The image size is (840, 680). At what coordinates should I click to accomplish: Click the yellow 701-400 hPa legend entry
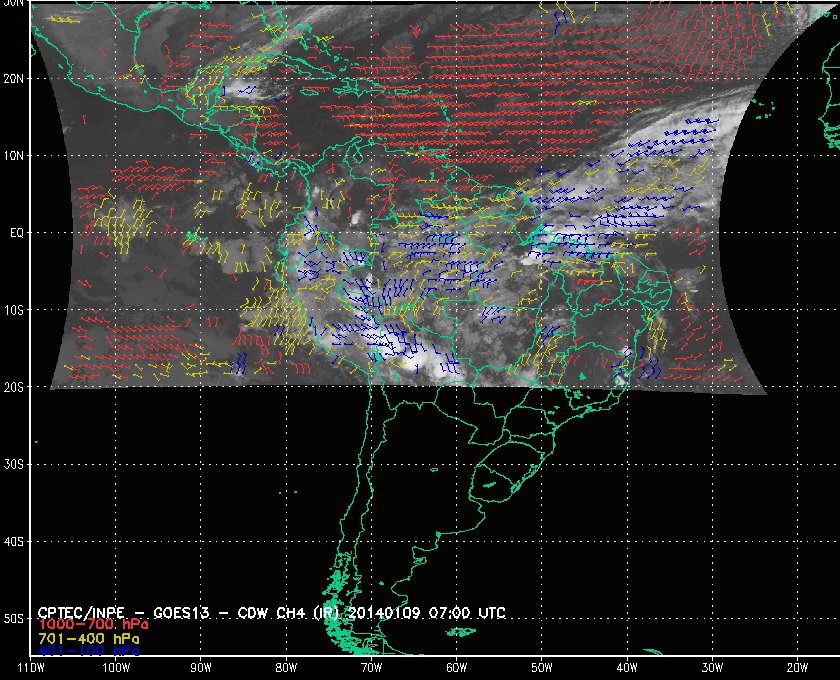click(88, 639)
